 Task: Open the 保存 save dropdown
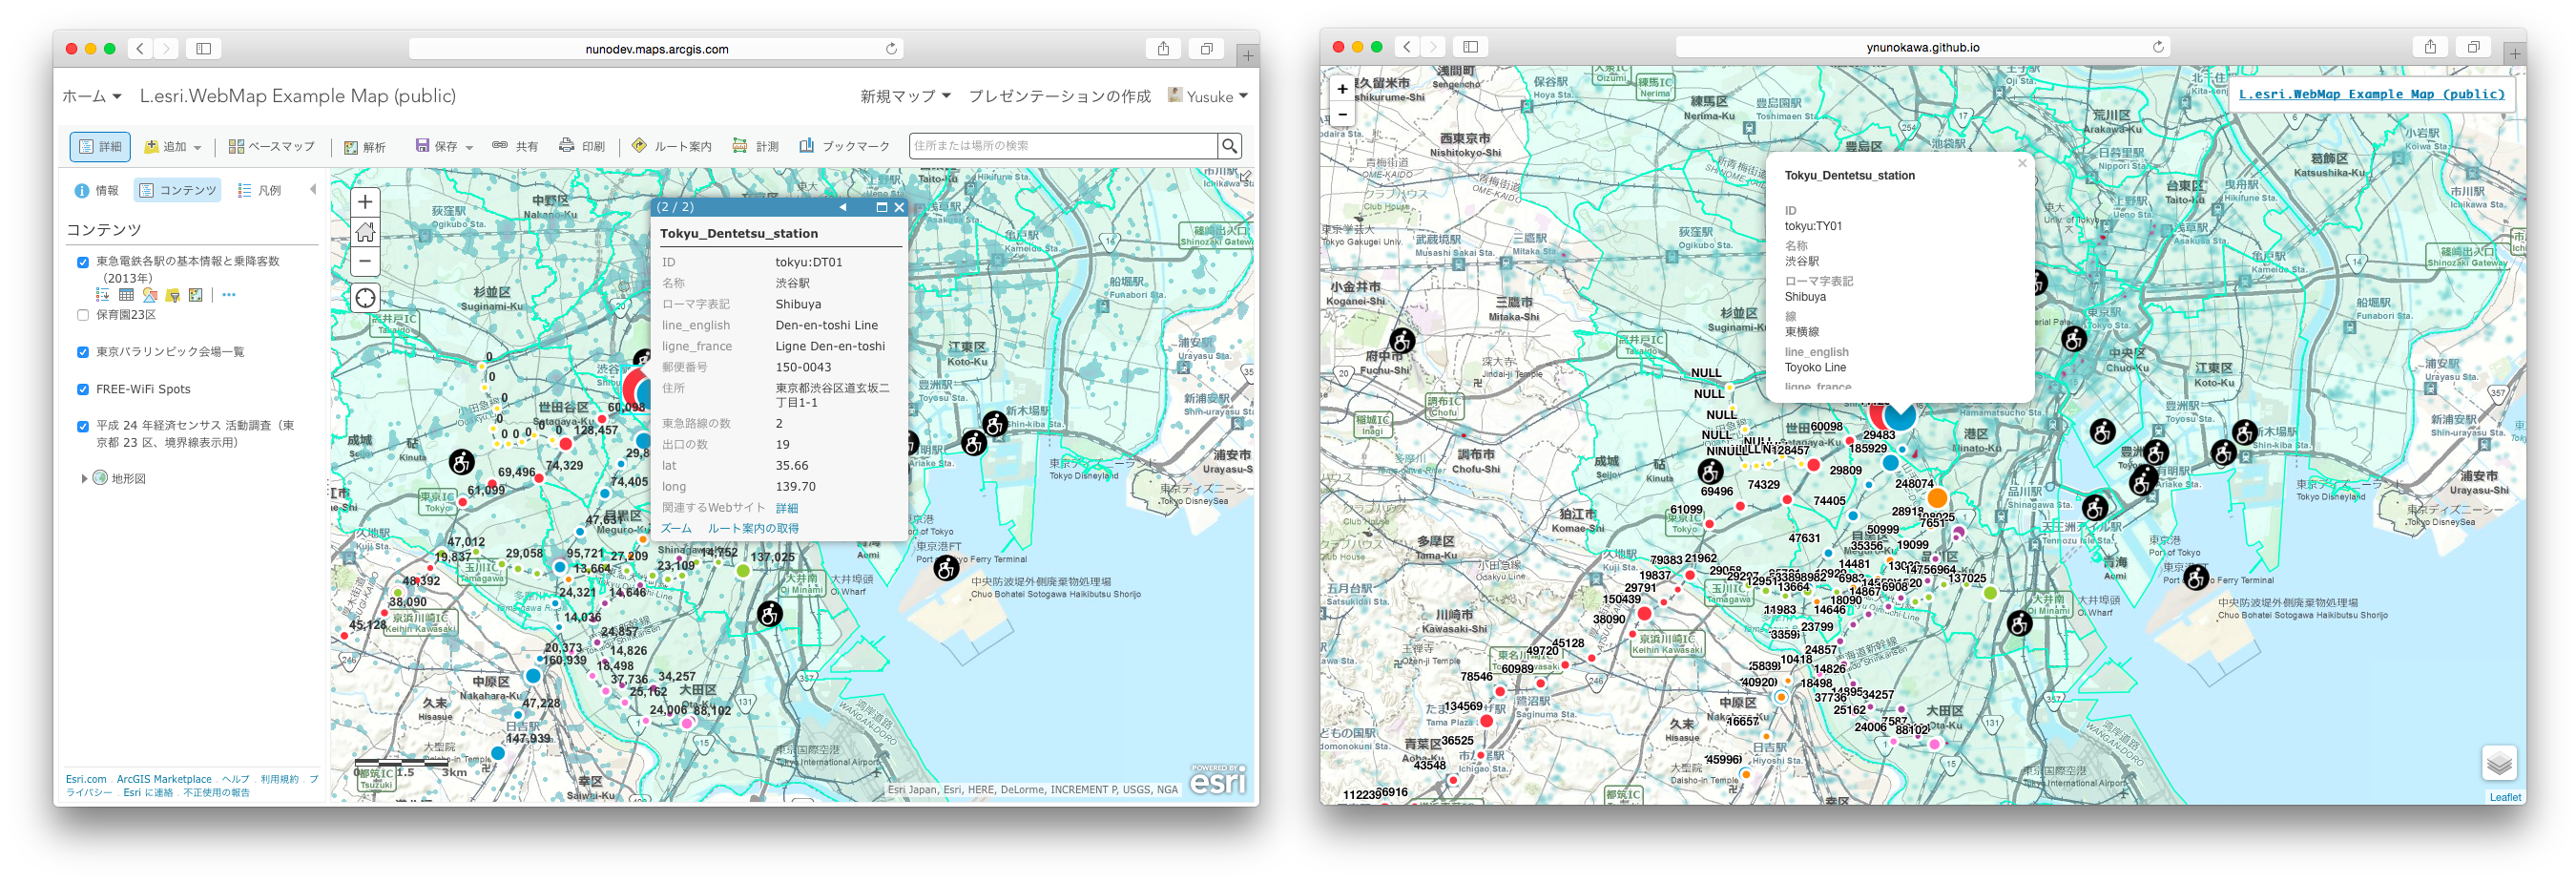(x=444, y=146)
